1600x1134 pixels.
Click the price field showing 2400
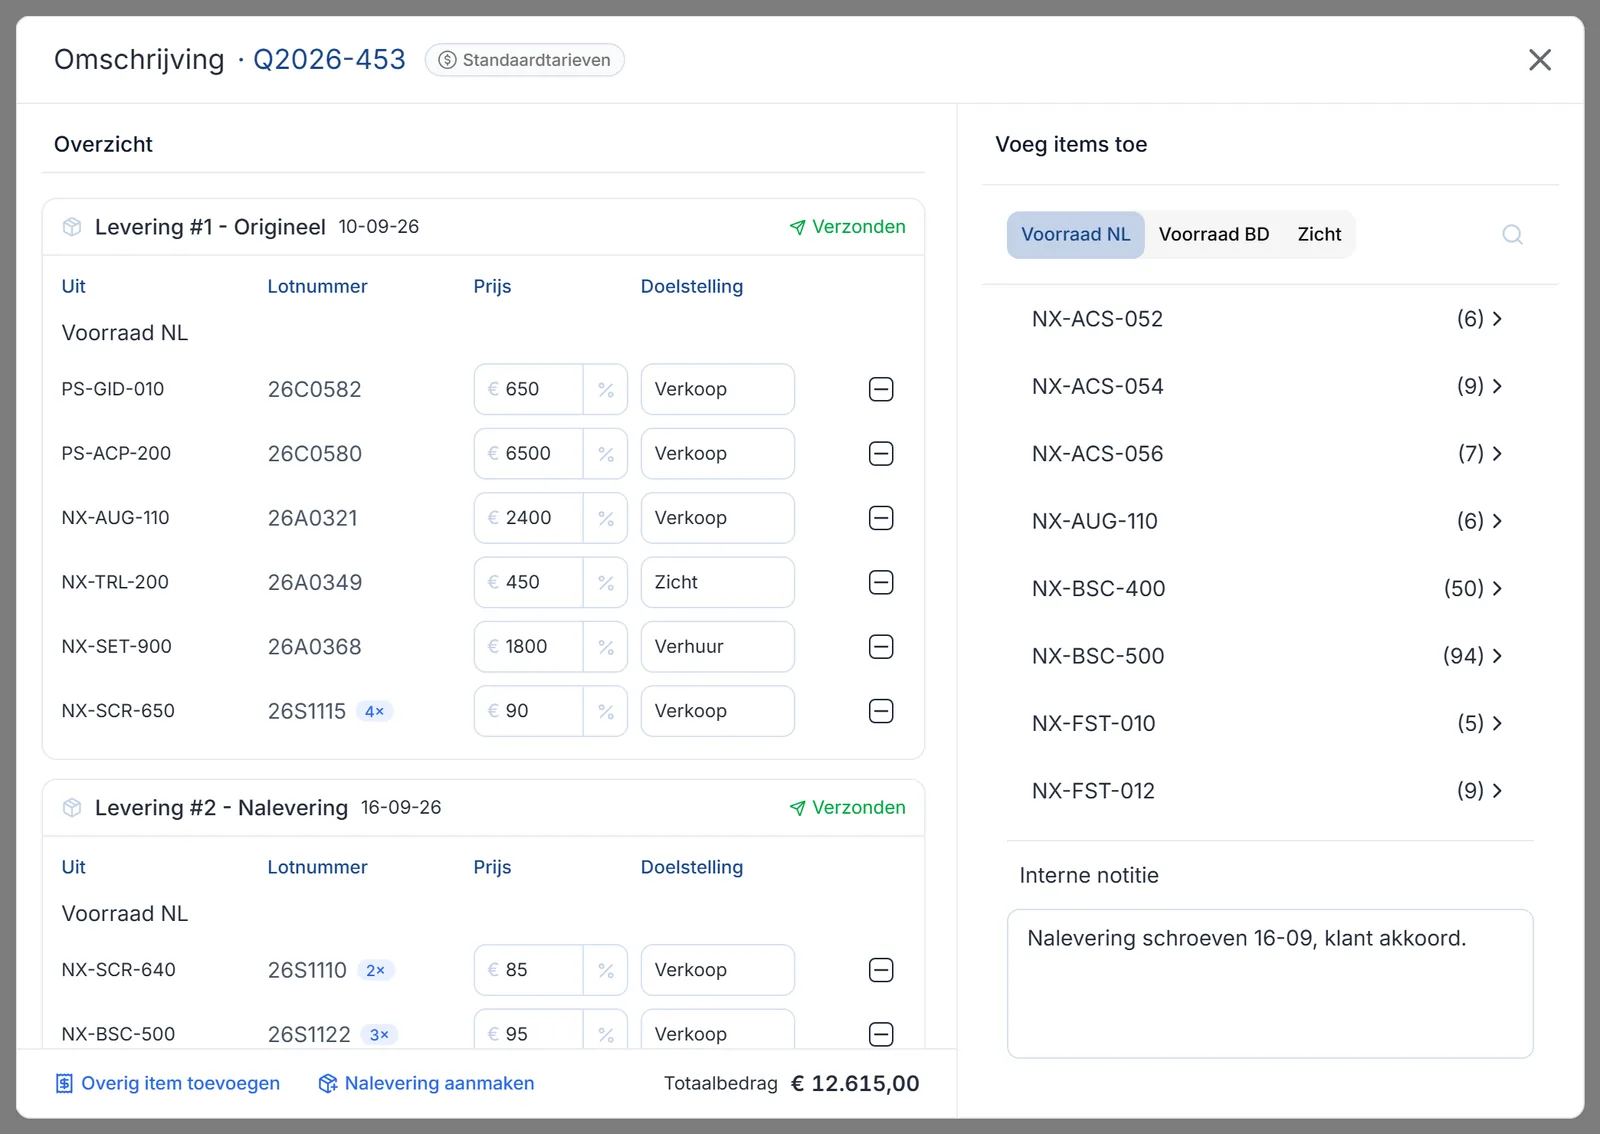point(529,518)
